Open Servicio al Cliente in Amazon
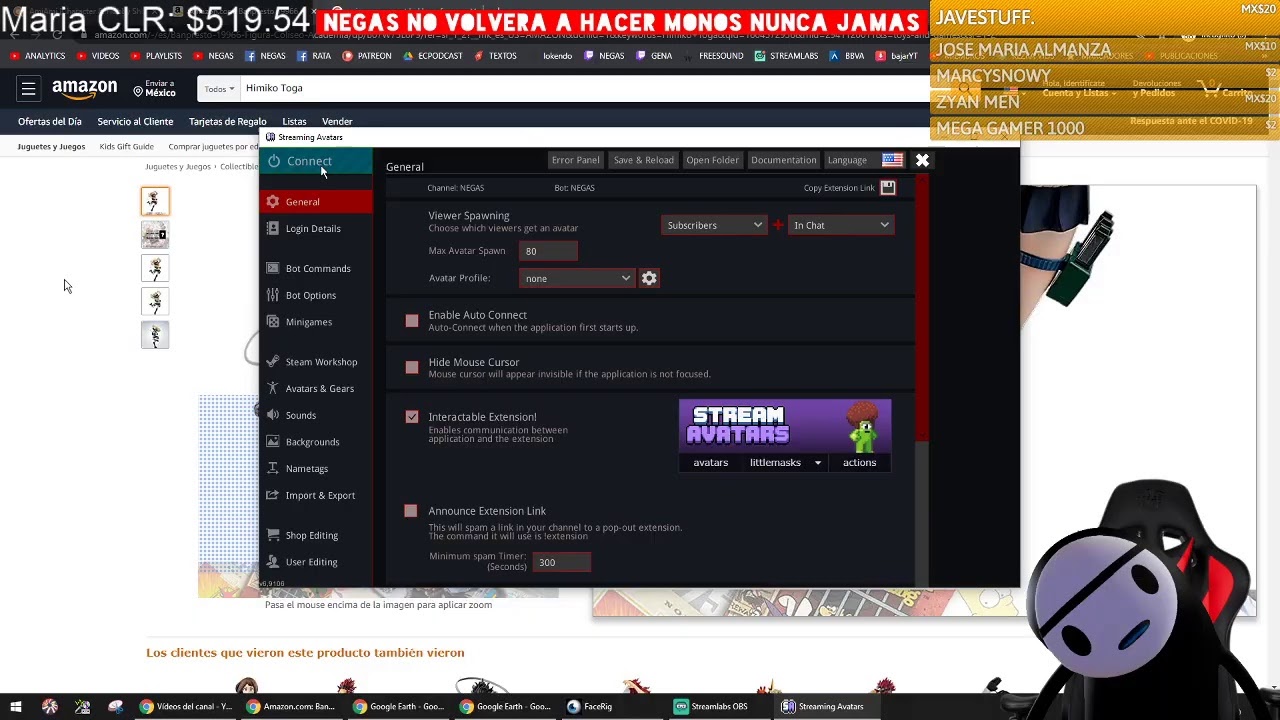 pos(135,122)
